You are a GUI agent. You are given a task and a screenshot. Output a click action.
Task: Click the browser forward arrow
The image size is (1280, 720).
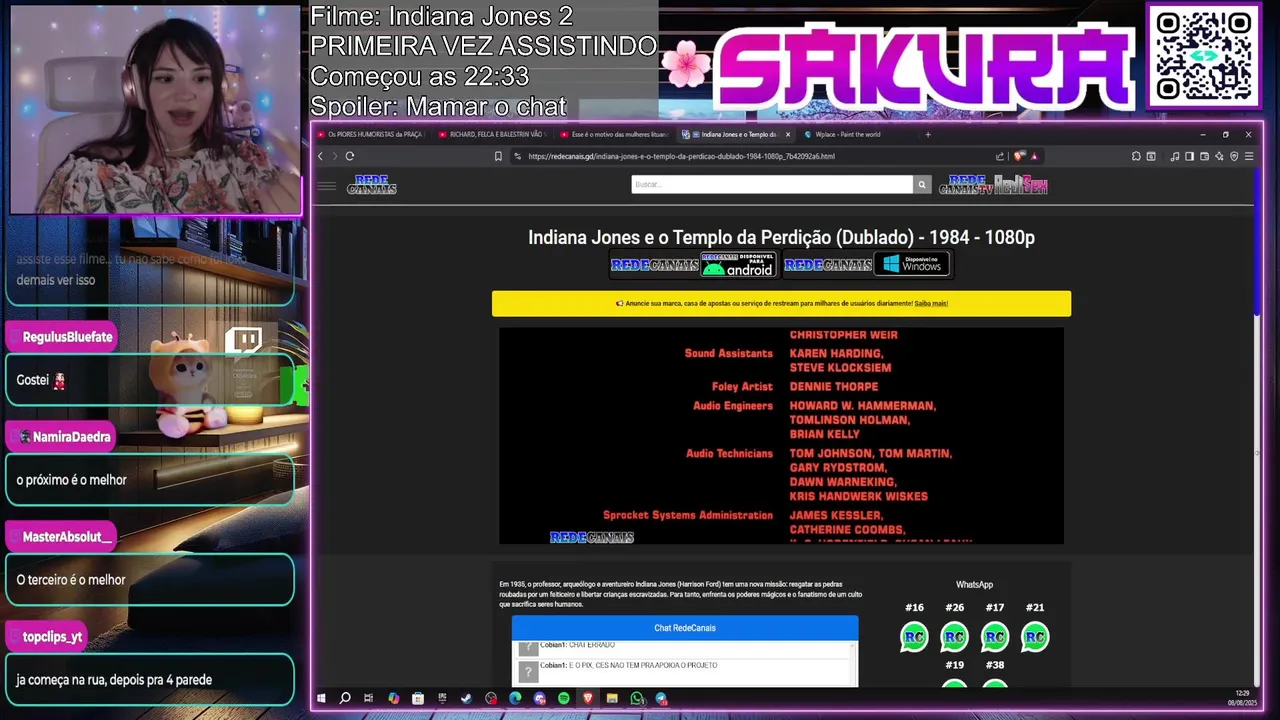click(x=334, y=156)
